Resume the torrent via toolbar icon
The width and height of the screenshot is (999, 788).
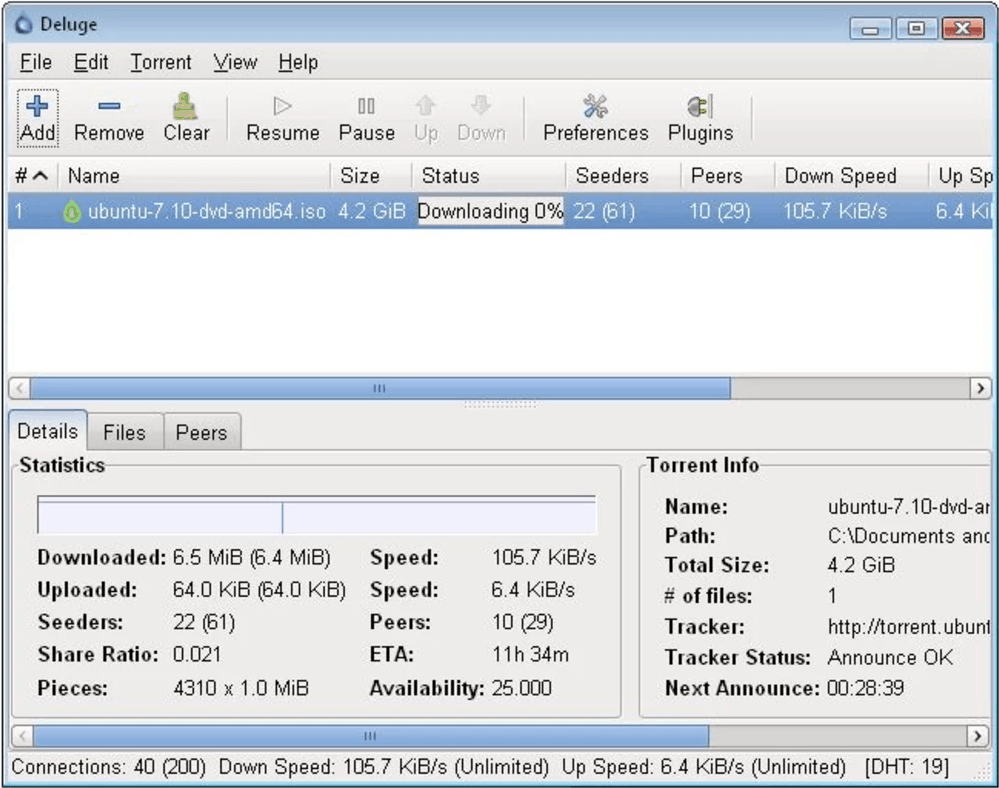pos(281,115)
